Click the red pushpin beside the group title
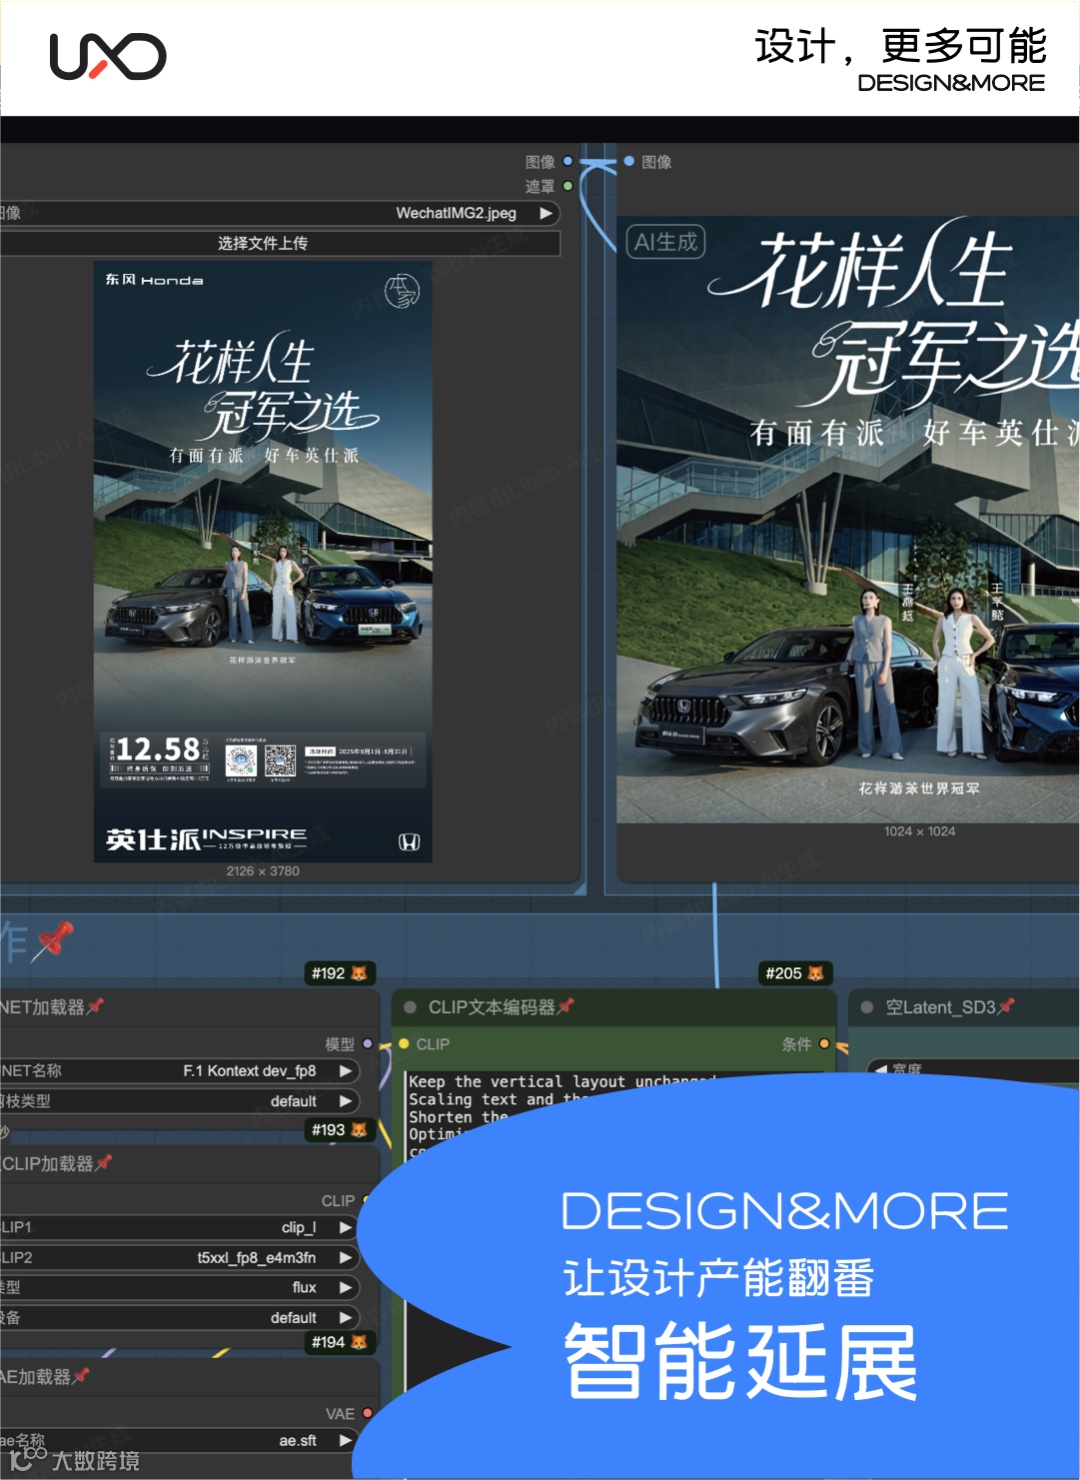1080x1480 pixels. (x=53, y=941)
